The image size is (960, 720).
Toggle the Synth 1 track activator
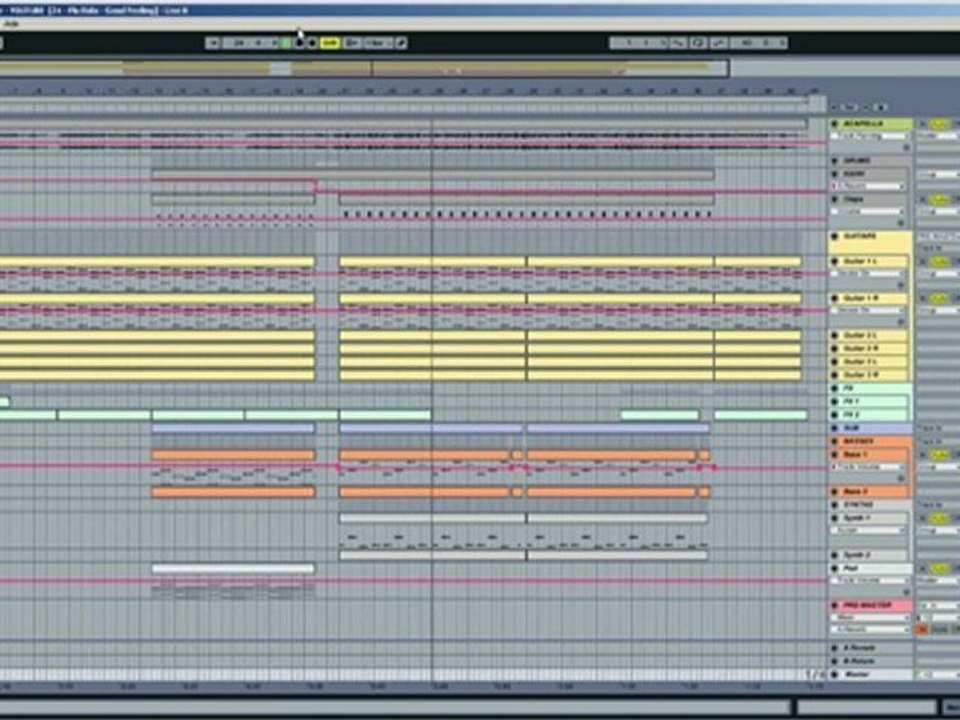pyautogui.click(x=940, y=519)
